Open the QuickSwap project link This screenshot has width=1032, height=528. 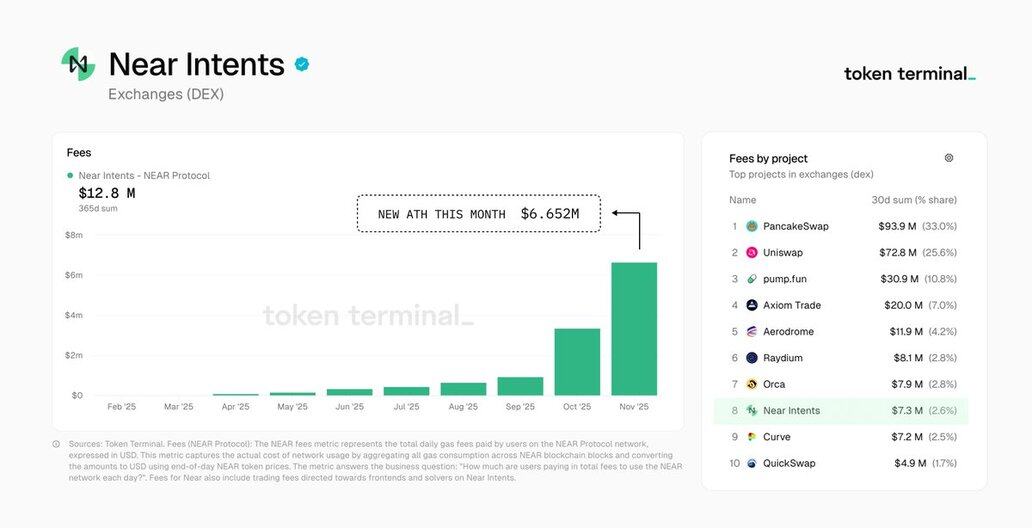[x=789, y=463]
